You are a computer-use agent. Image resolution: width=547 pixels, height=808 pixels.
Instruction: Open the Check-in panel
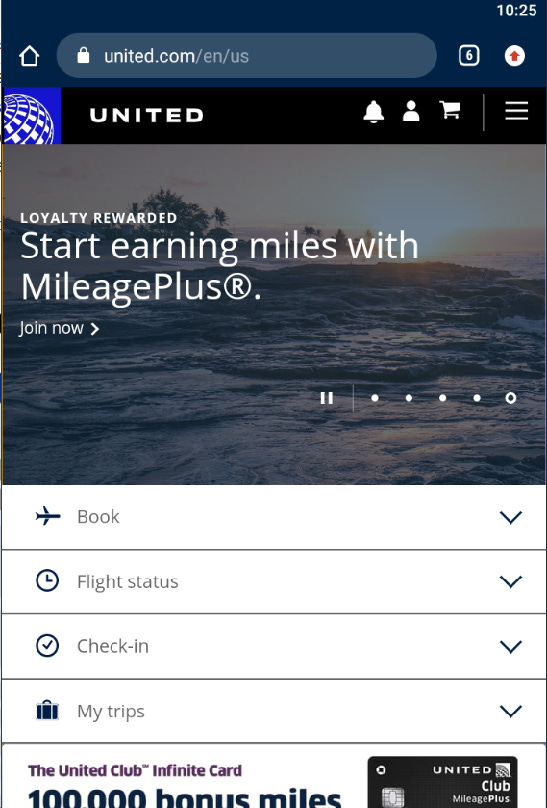pyautogui.click(x=274, y=646)
